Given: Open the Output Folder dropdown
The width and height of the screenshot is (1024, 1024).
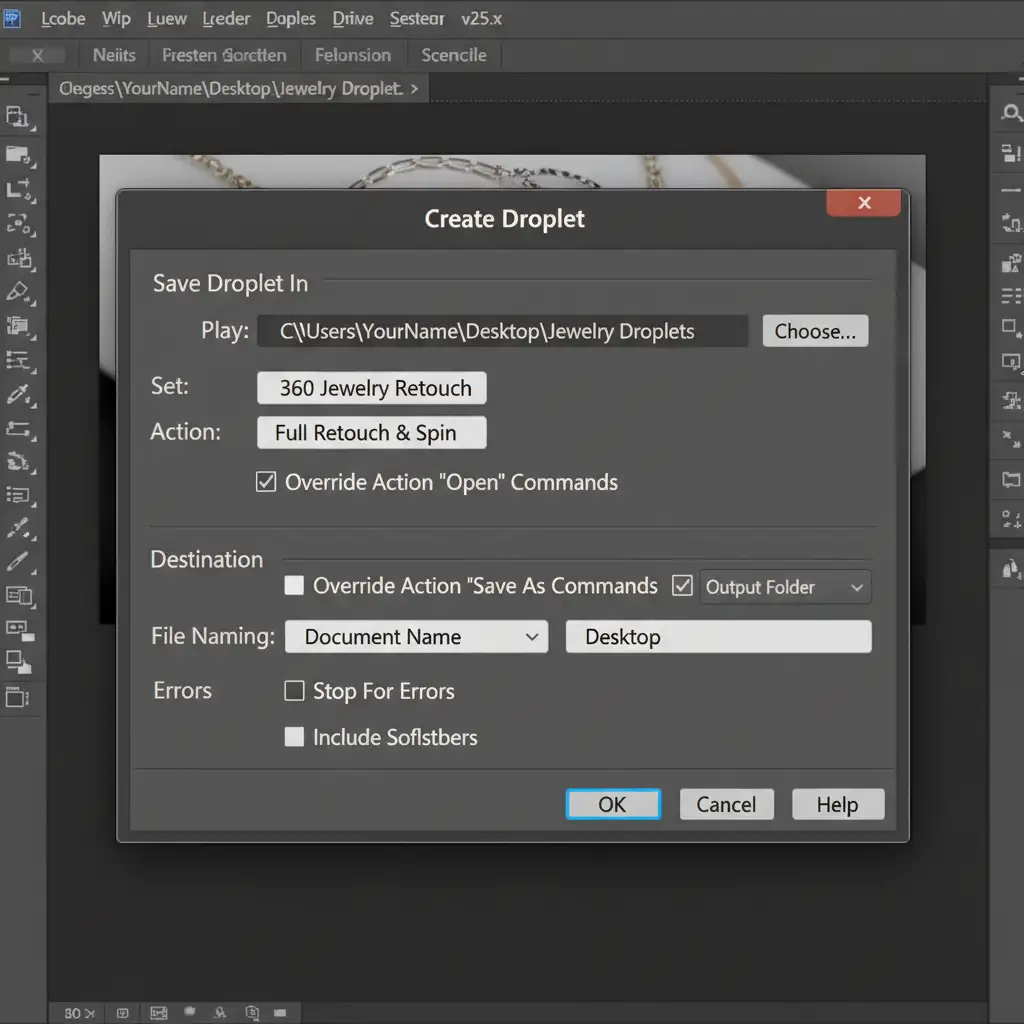Looking at the screenshot, I should pyautogui.click(x=785, y=587).
